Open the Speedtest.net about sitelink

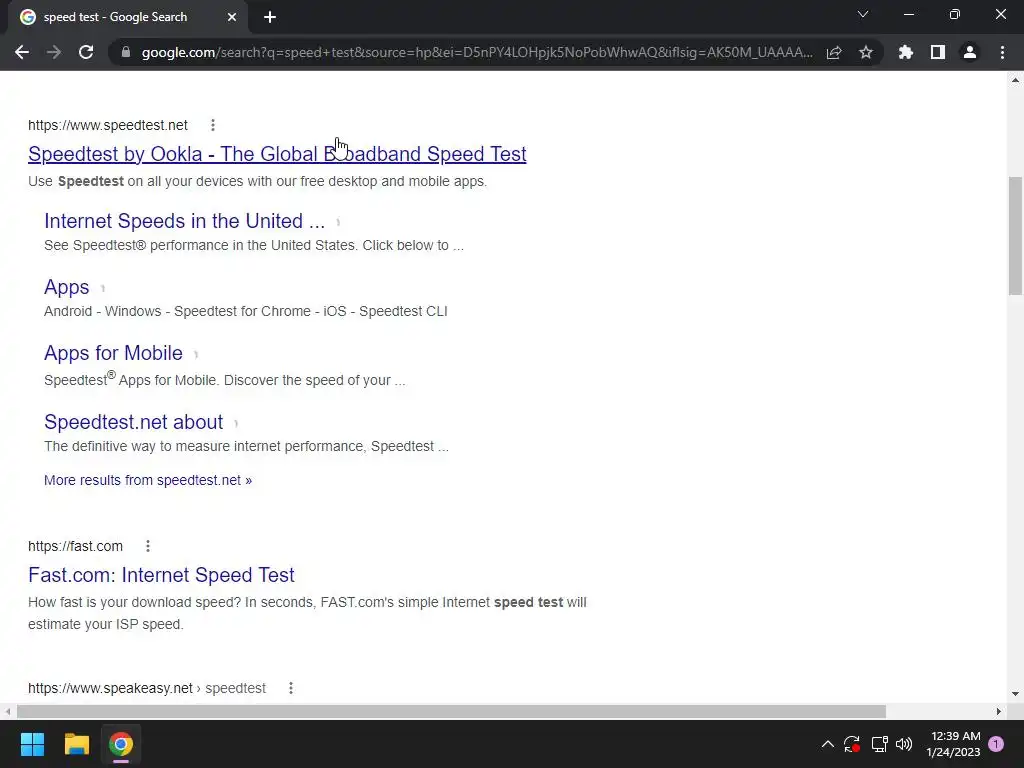[133, 422]
